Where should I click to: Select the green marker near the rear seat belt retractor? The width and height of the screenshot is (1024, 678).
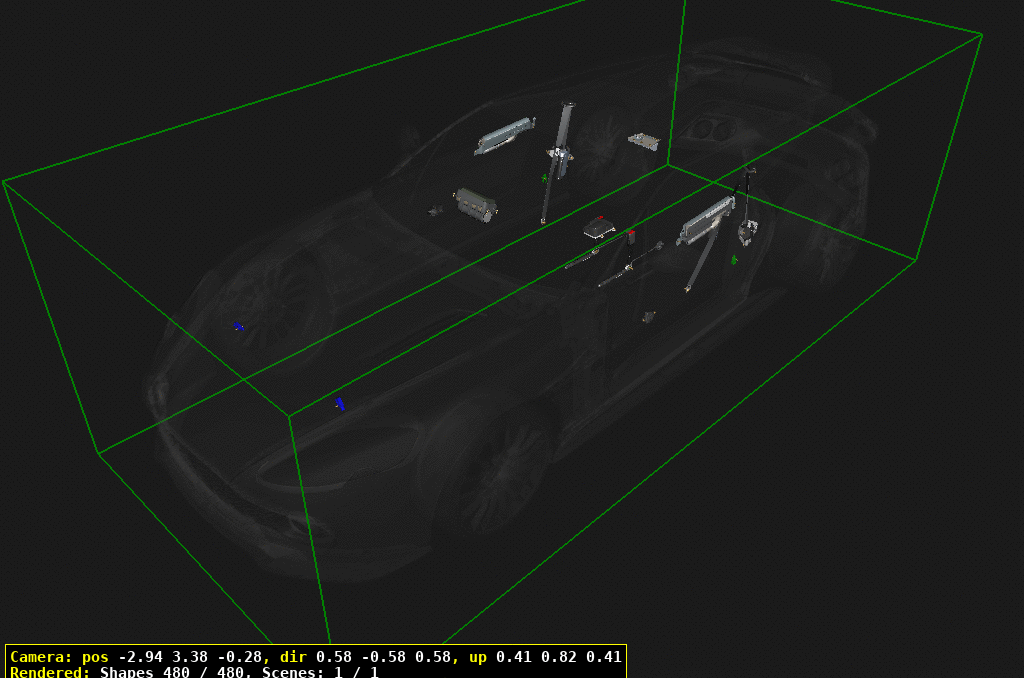click(x=734, y=260)
